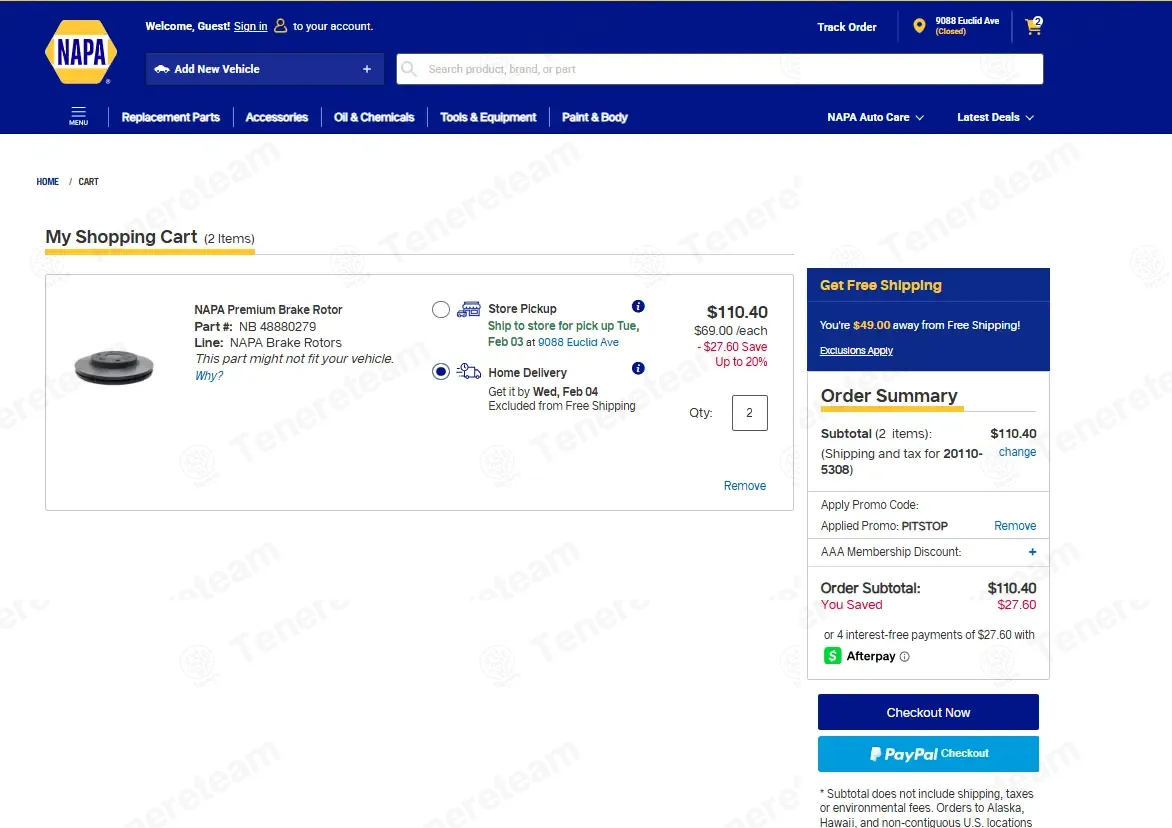Open Tools & Equipment menu
The image size is (1172, 828).
pos(488,117)
